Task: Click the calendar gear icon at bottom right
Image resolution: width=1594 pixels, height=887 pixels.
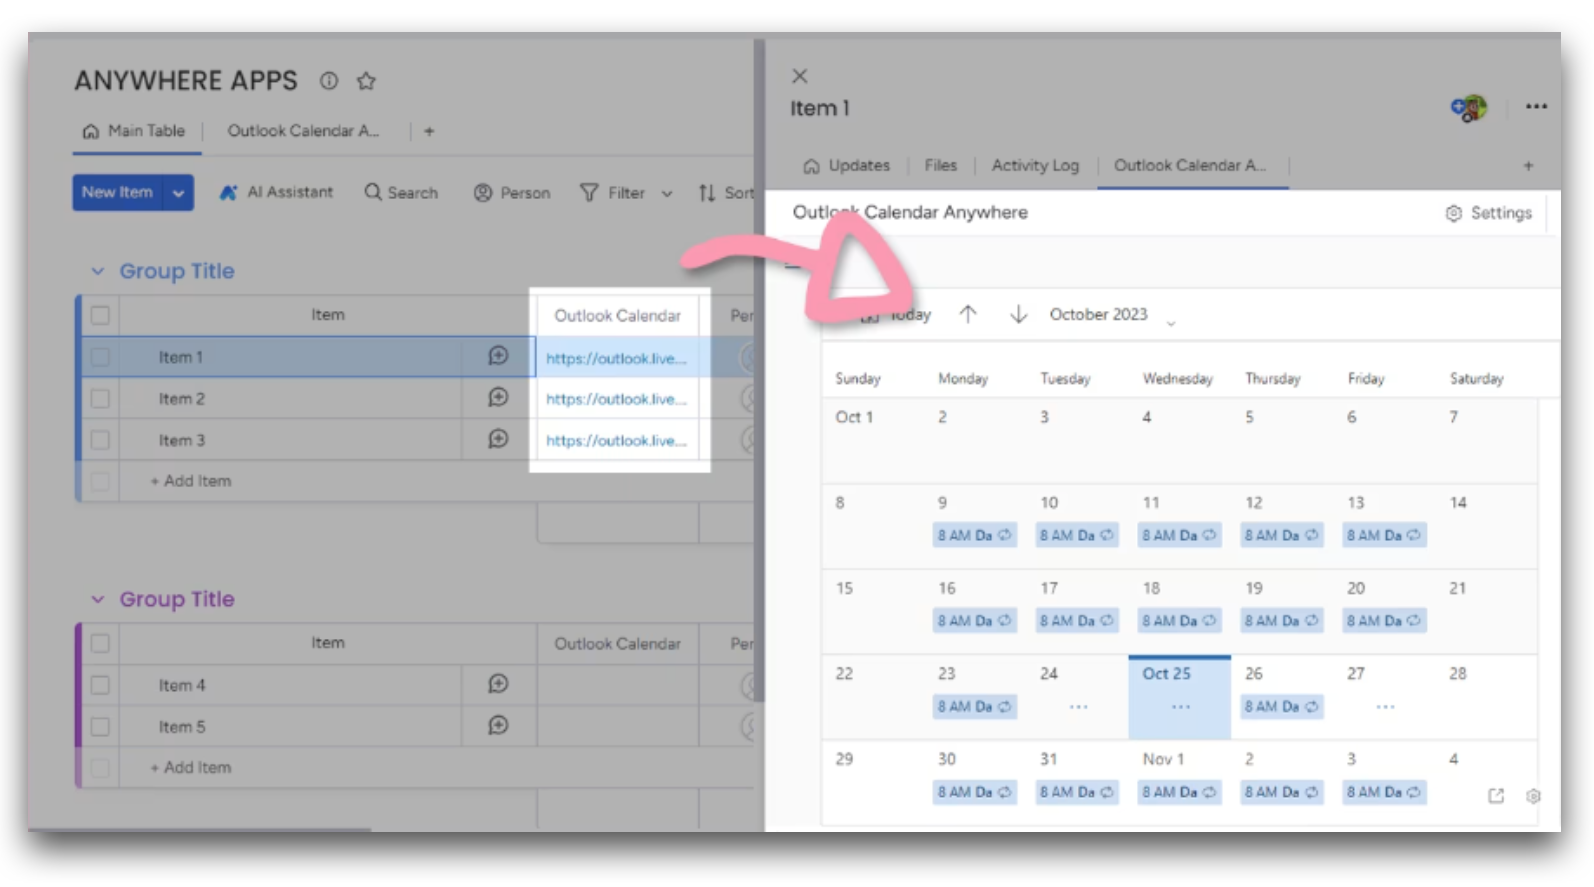Action: point(1533,796)
